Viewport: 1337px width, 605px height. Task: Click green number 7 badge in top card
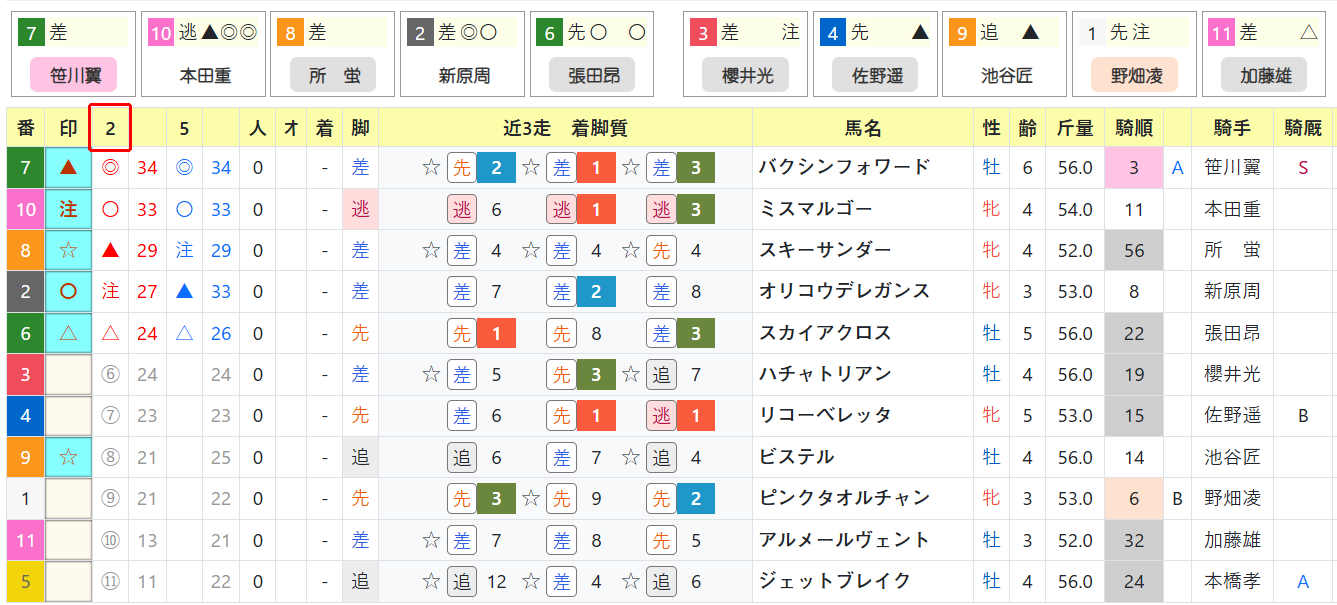coord(32,33)
